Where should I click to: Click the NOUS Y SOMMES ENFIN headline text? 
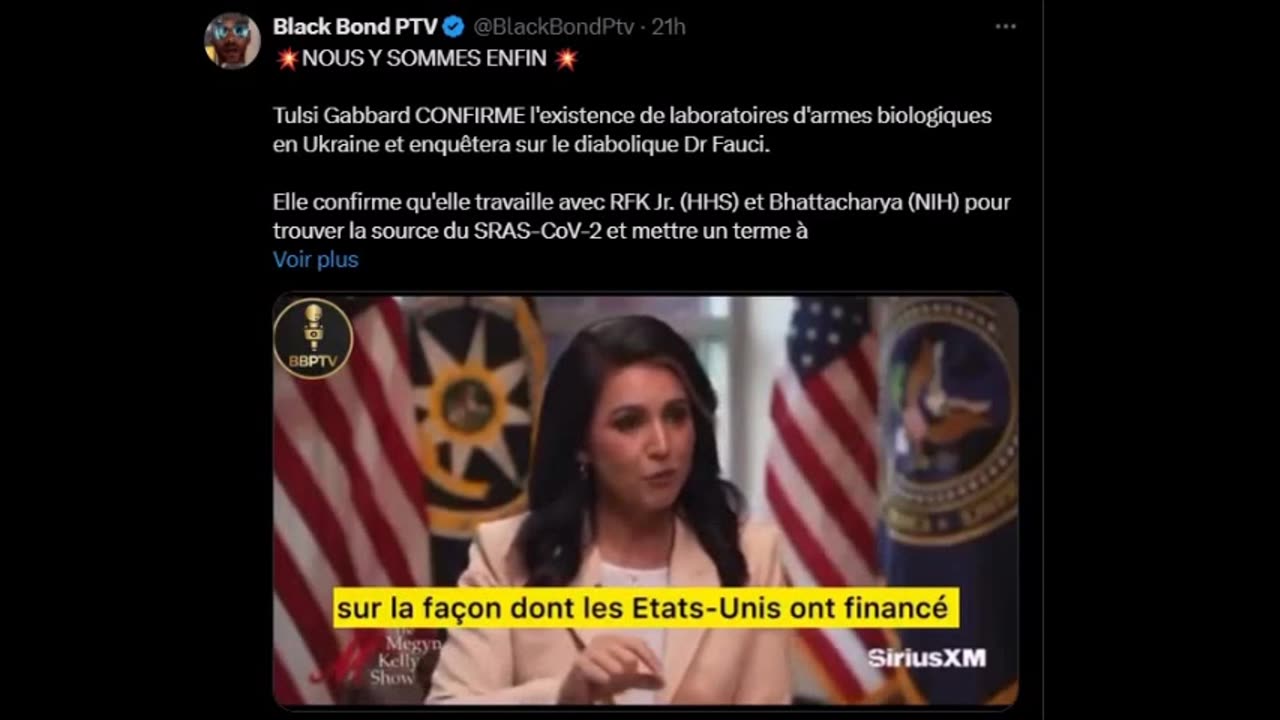424,59
